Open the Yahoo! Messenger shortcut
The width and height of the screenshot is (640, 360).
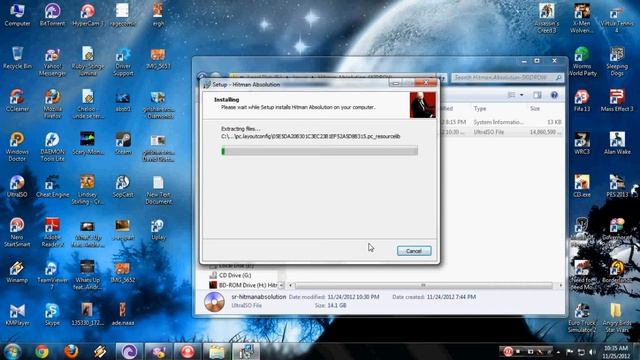click(x=52, y=61)
